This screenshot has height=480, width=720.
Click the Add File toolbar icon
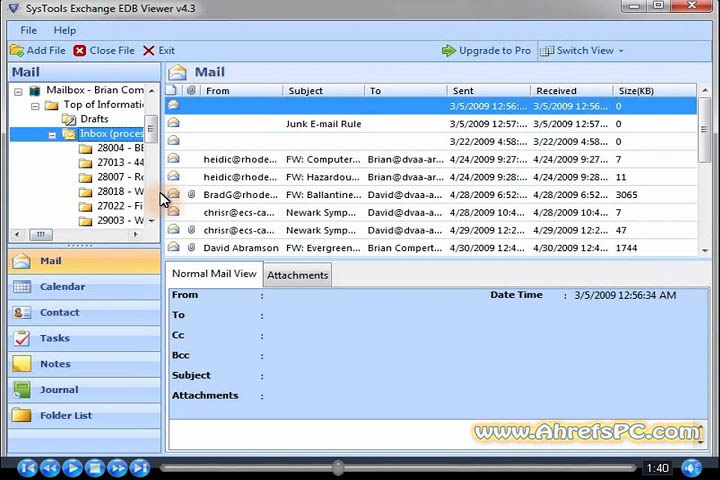tap(17, 51)
